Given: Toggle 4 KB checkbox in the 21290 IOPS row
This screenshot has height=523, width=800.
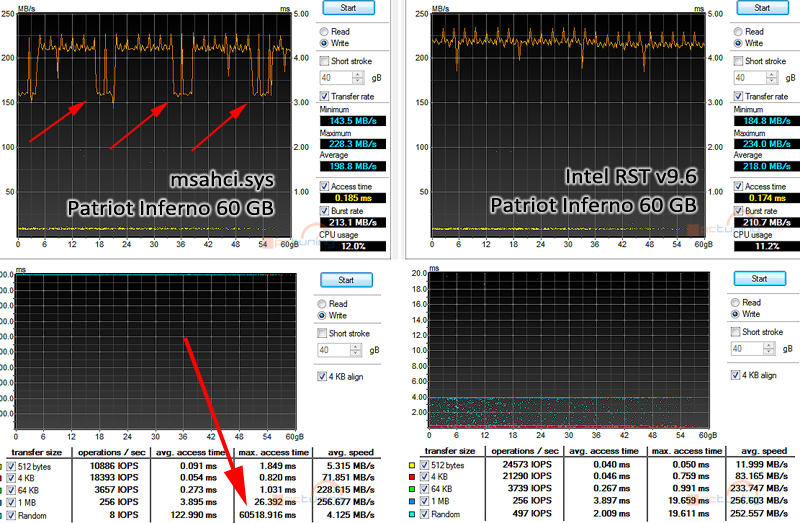Looking at the screenshot, I should [x=424, y=477].
